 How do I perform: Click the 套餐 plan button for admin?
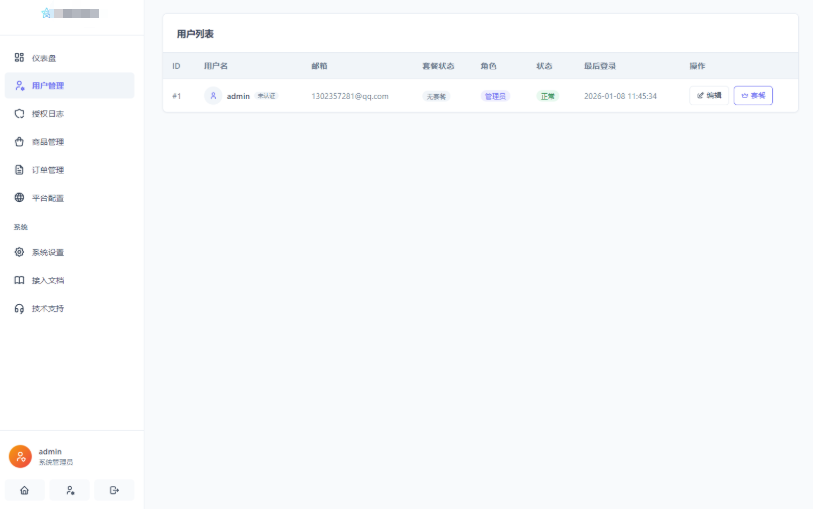753,95
